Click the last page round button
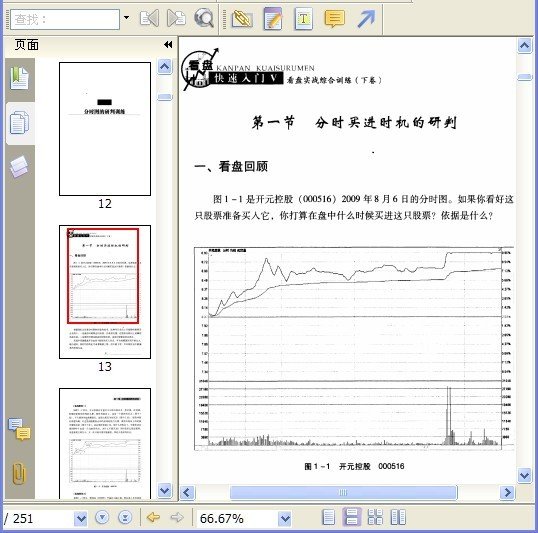 pyautogui.click(x=125, y=518)
